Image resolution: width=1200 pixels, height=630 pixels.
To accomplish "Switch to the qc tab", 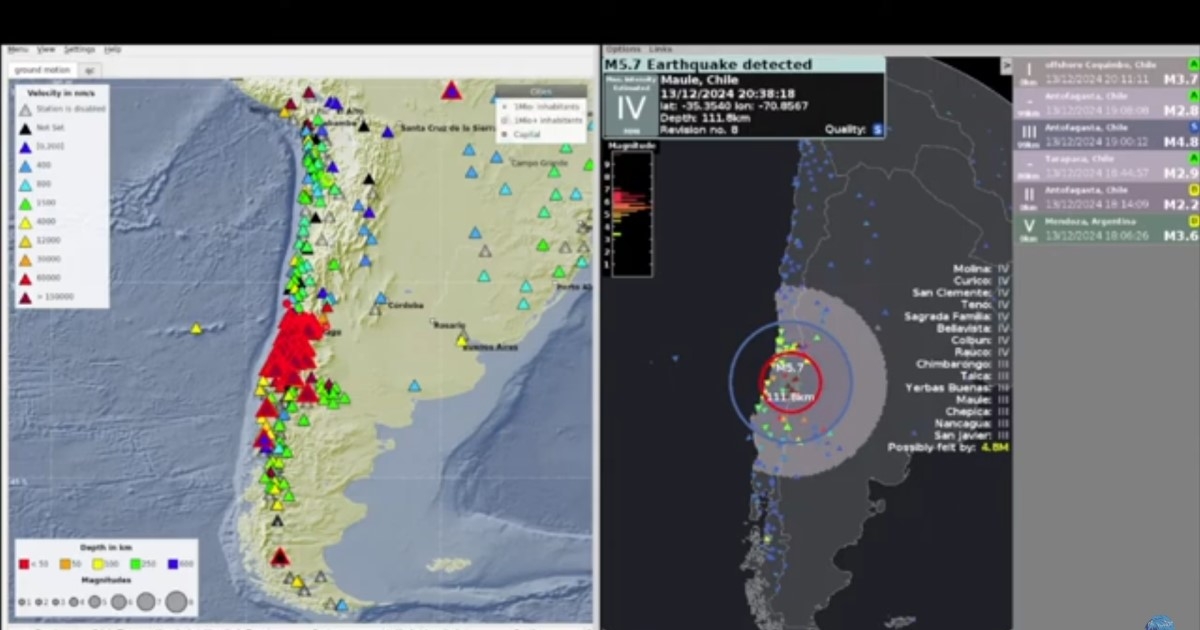I will 88,70.
